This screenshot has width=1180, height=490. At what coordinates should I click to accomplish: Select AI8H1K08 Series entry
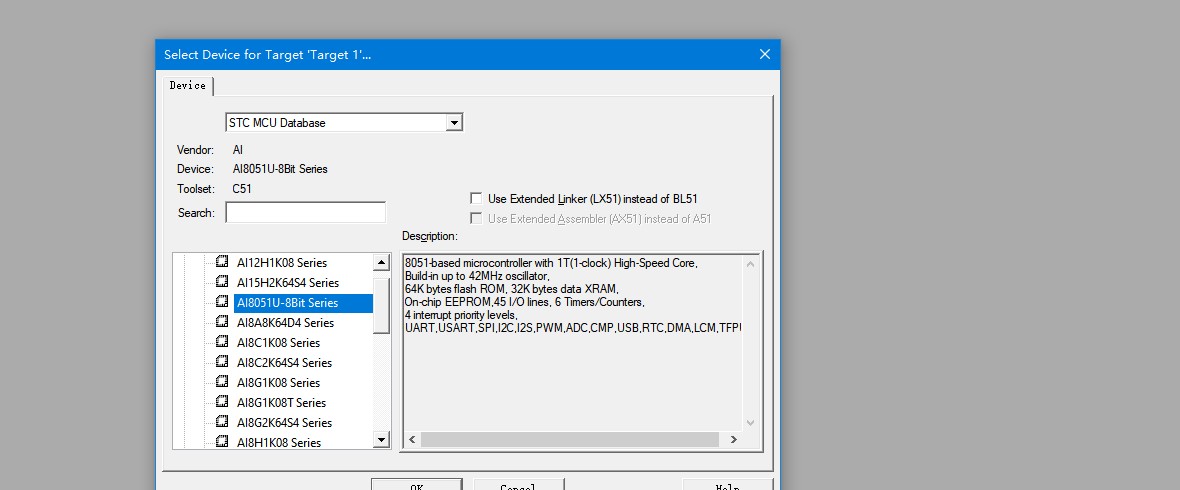(x=278, y=443)
